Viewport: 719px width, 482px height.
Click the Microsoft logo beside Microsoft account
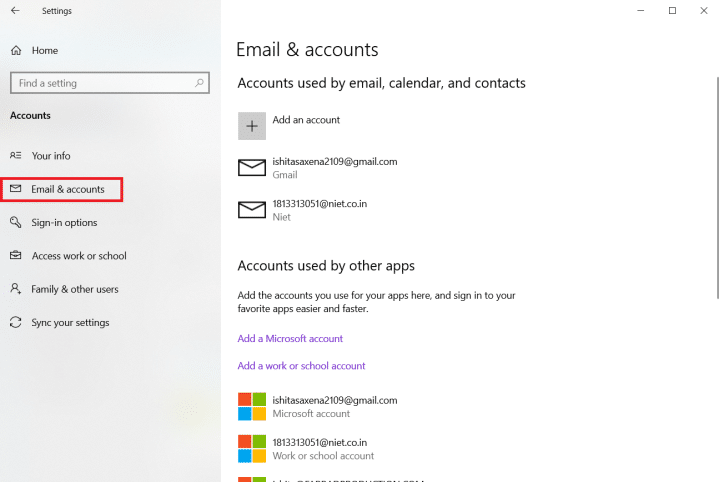click(x=252, y=406)
